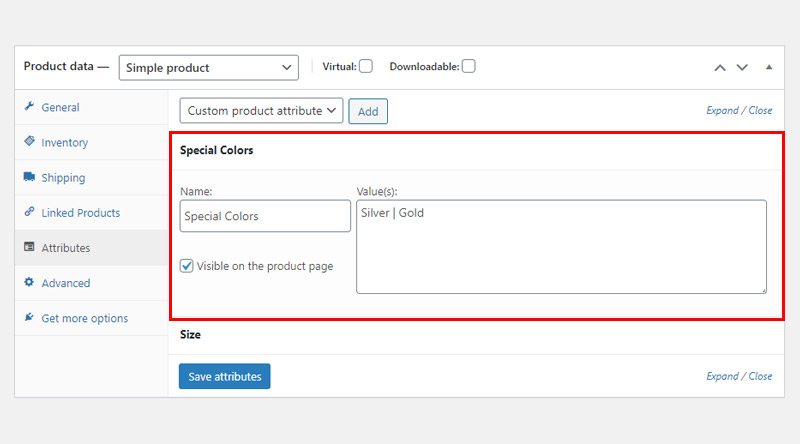Viewport: 800px width, 444px height.
Task: Collapse Product data panel with triangle toggle
Action: pyautogui.click(x=769, y=67)
